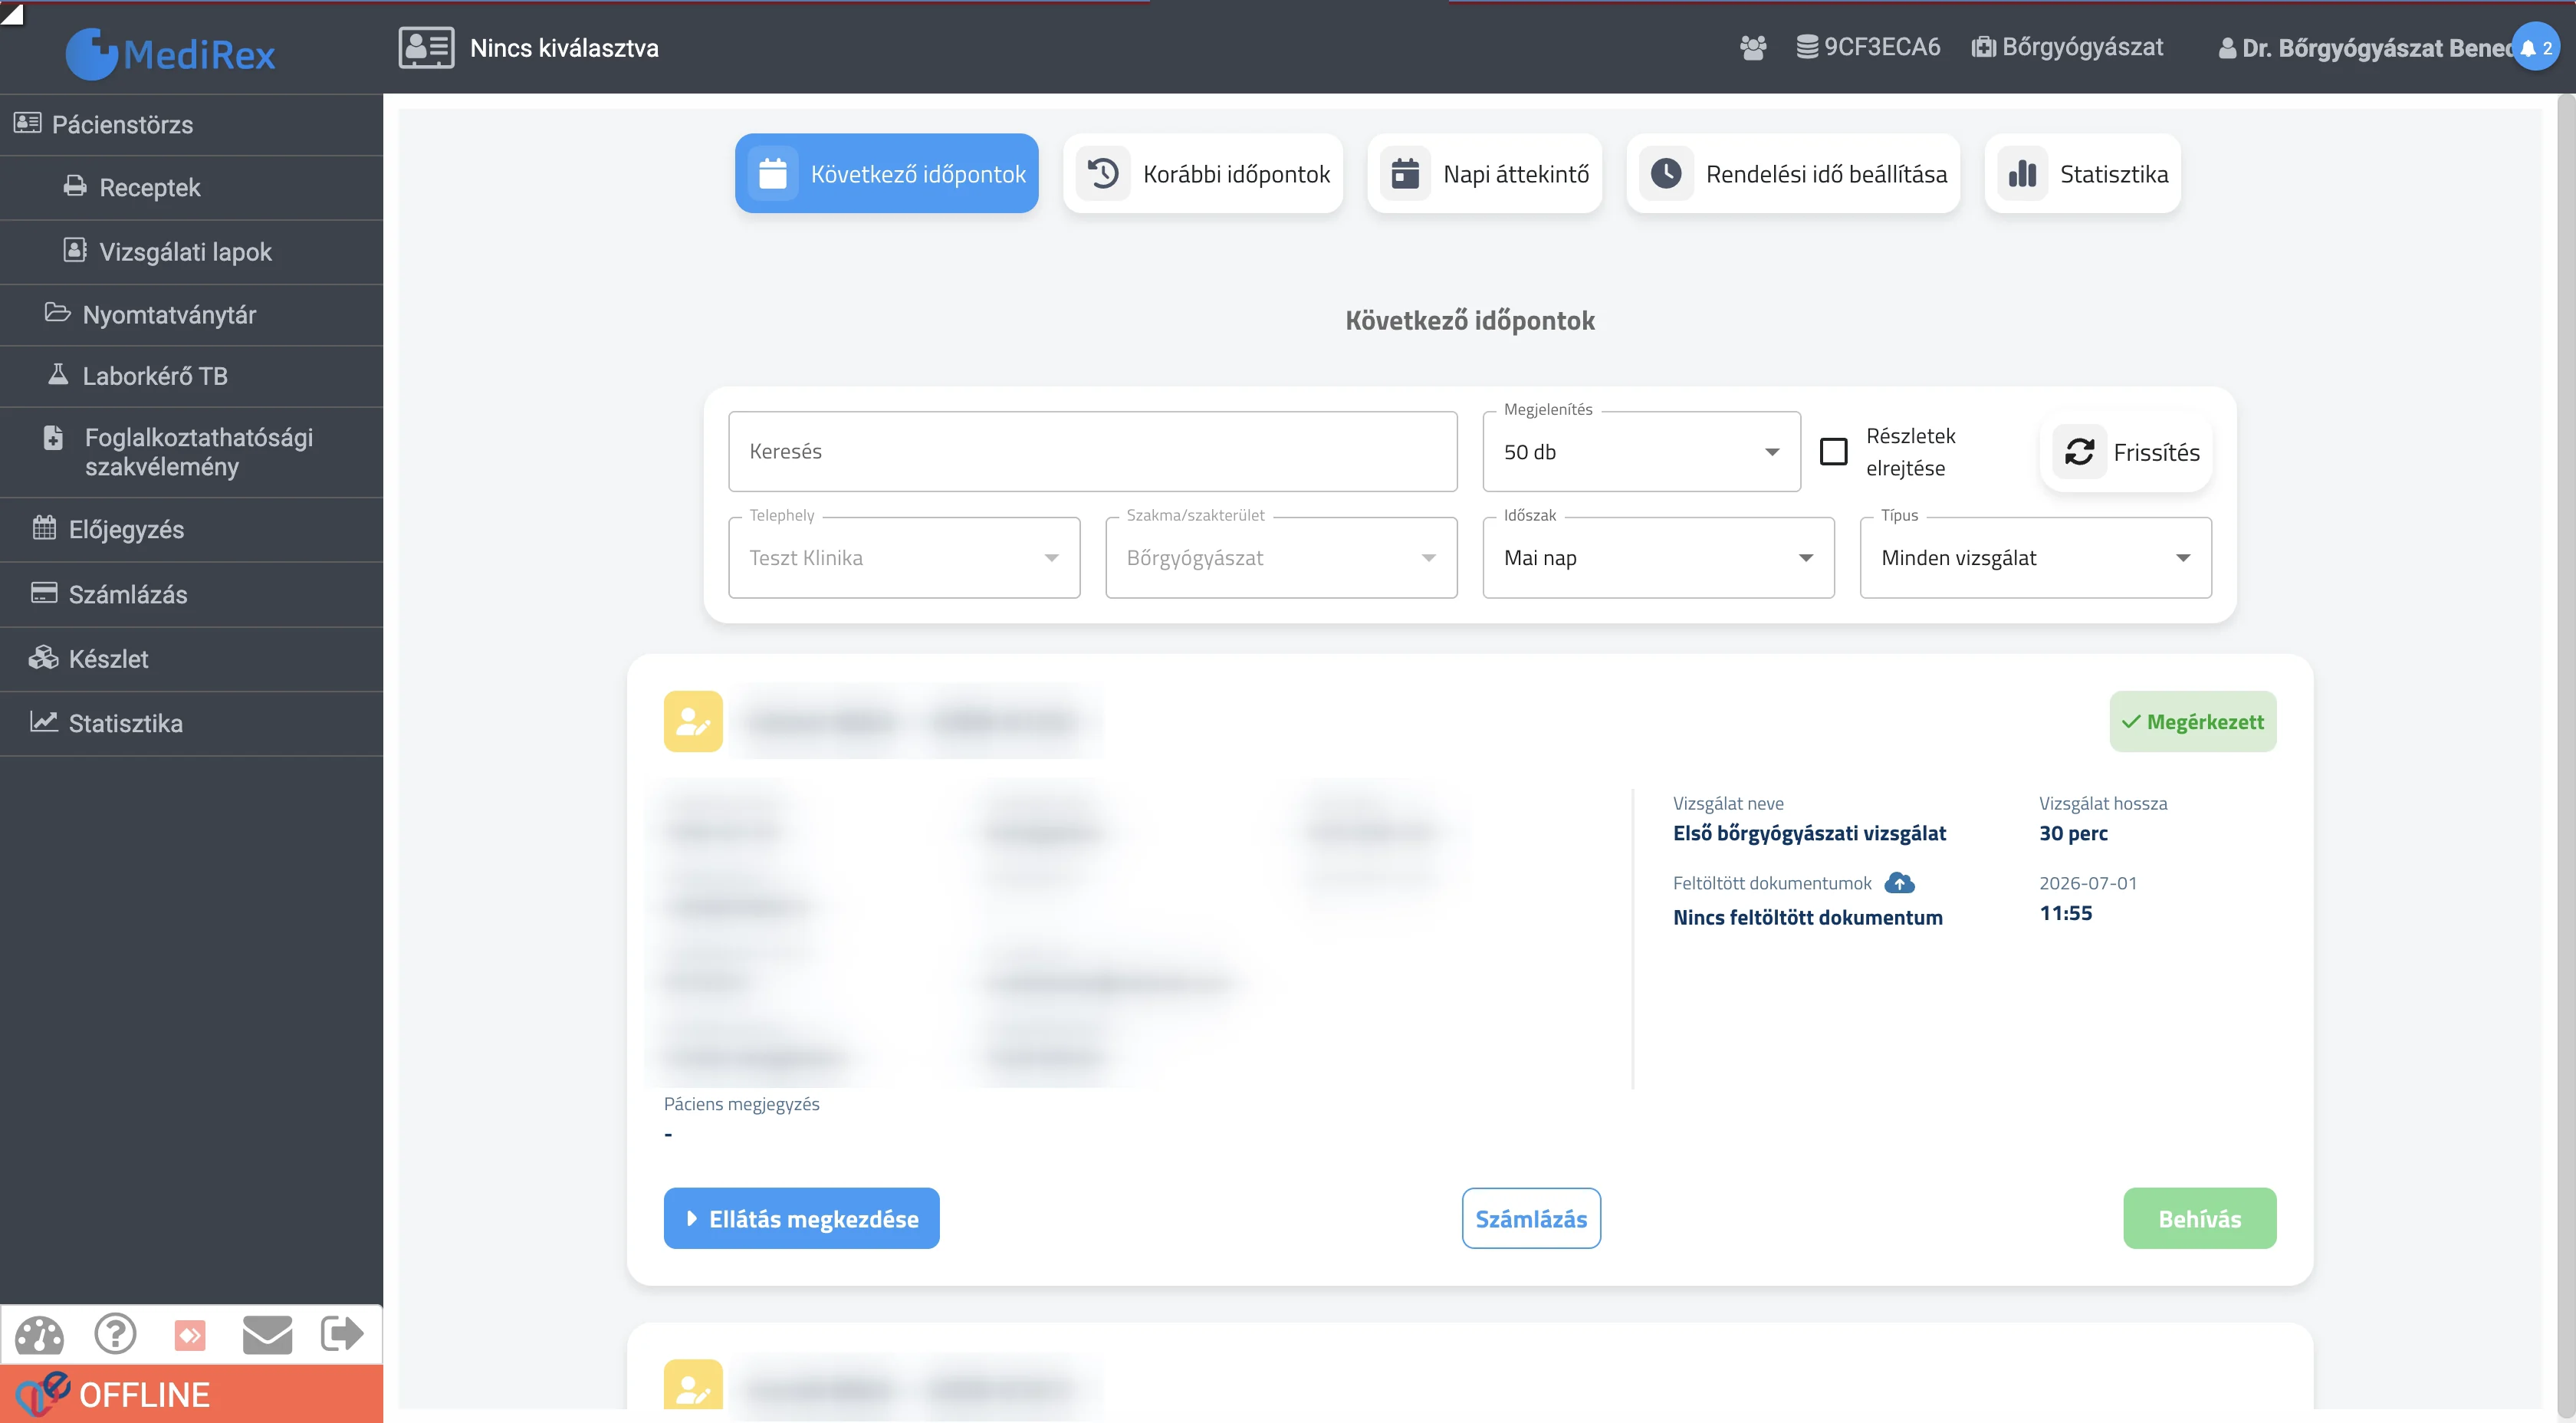Click the Ellátás megkezdése button

pos(801,1218)
